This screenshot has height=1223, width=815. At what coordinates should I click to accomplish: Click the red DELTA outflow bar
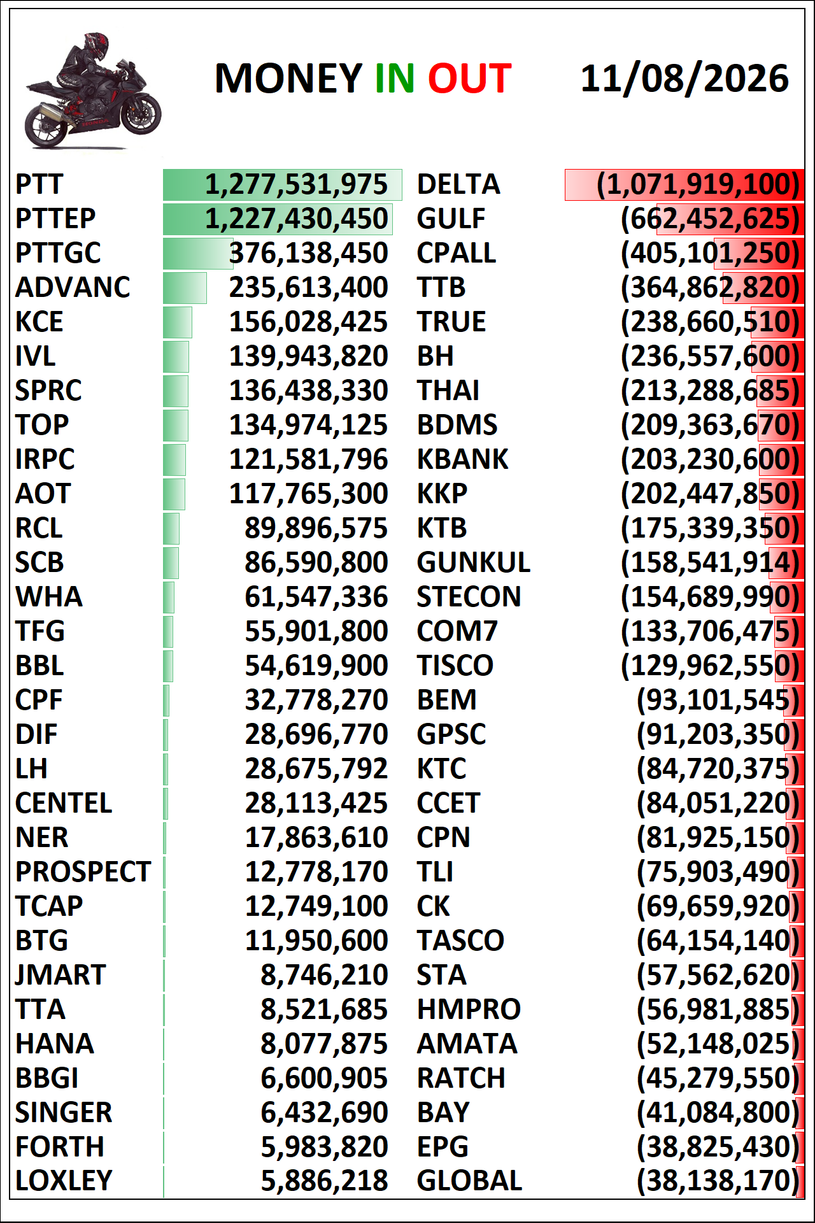click(684, 185)
